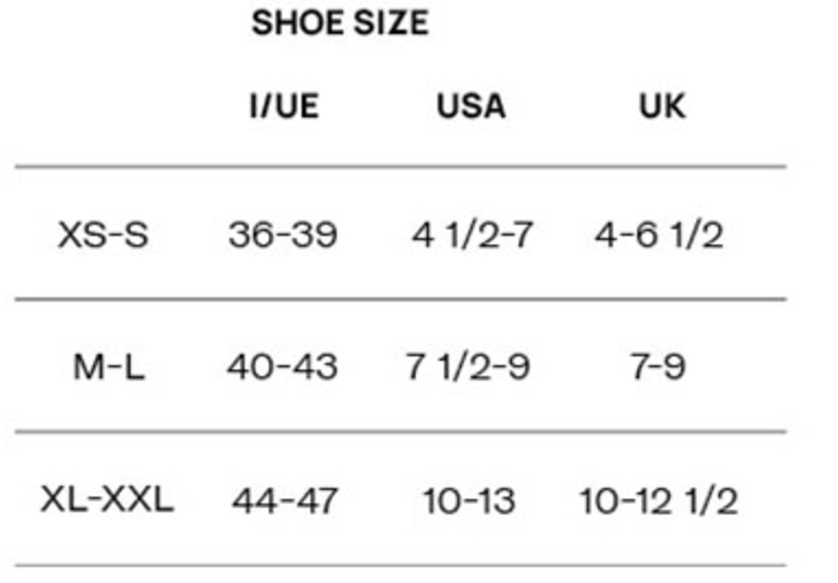Select the 10-12 1/2 UK size cell
This screenshot has width=838, height=583.
click(659, 499)
